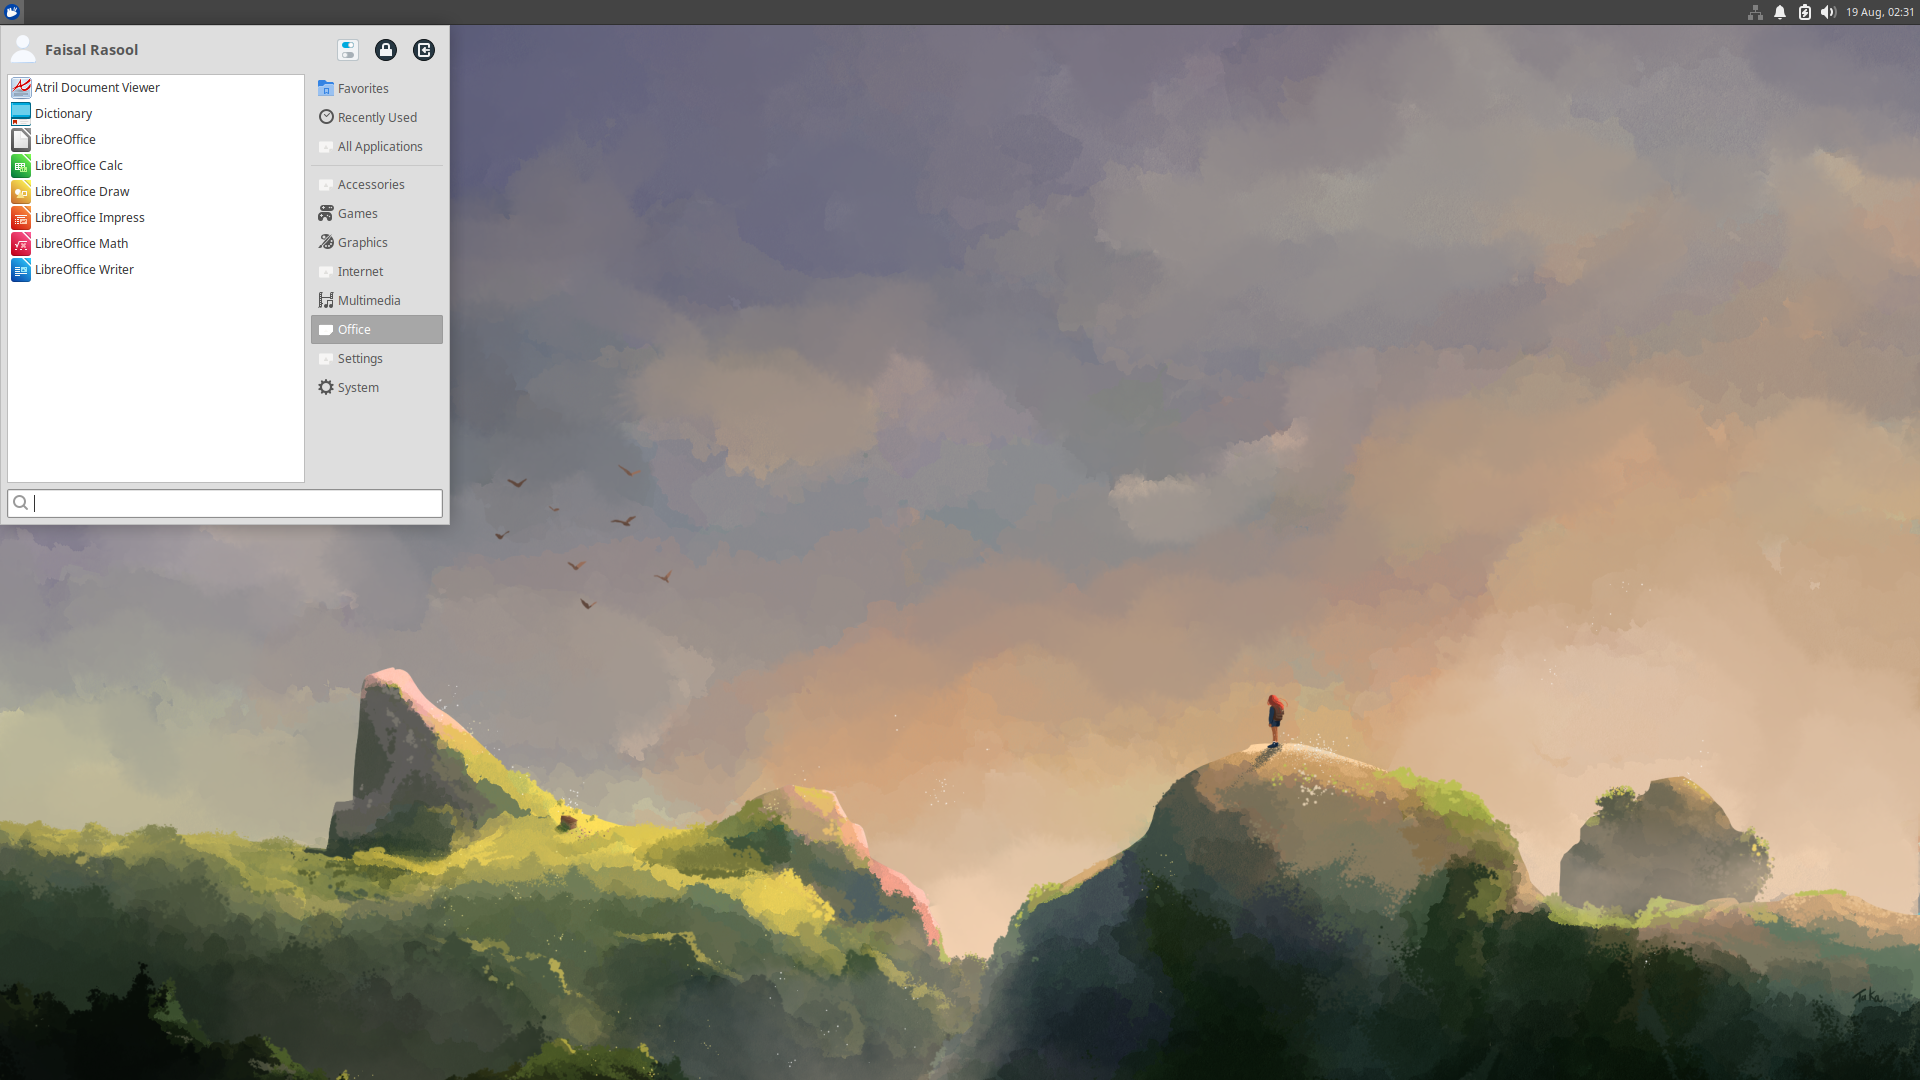The width and height of the screenshot is (1920, 1080).
Task: Click the search input field
Action: (224, 502)
